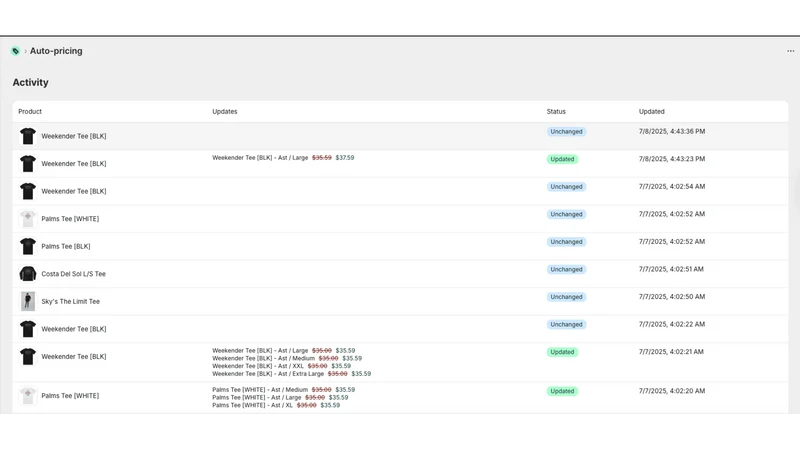Click update line with new price $37.59
Screen dimensions: 800x450
[x=283, y=158]
